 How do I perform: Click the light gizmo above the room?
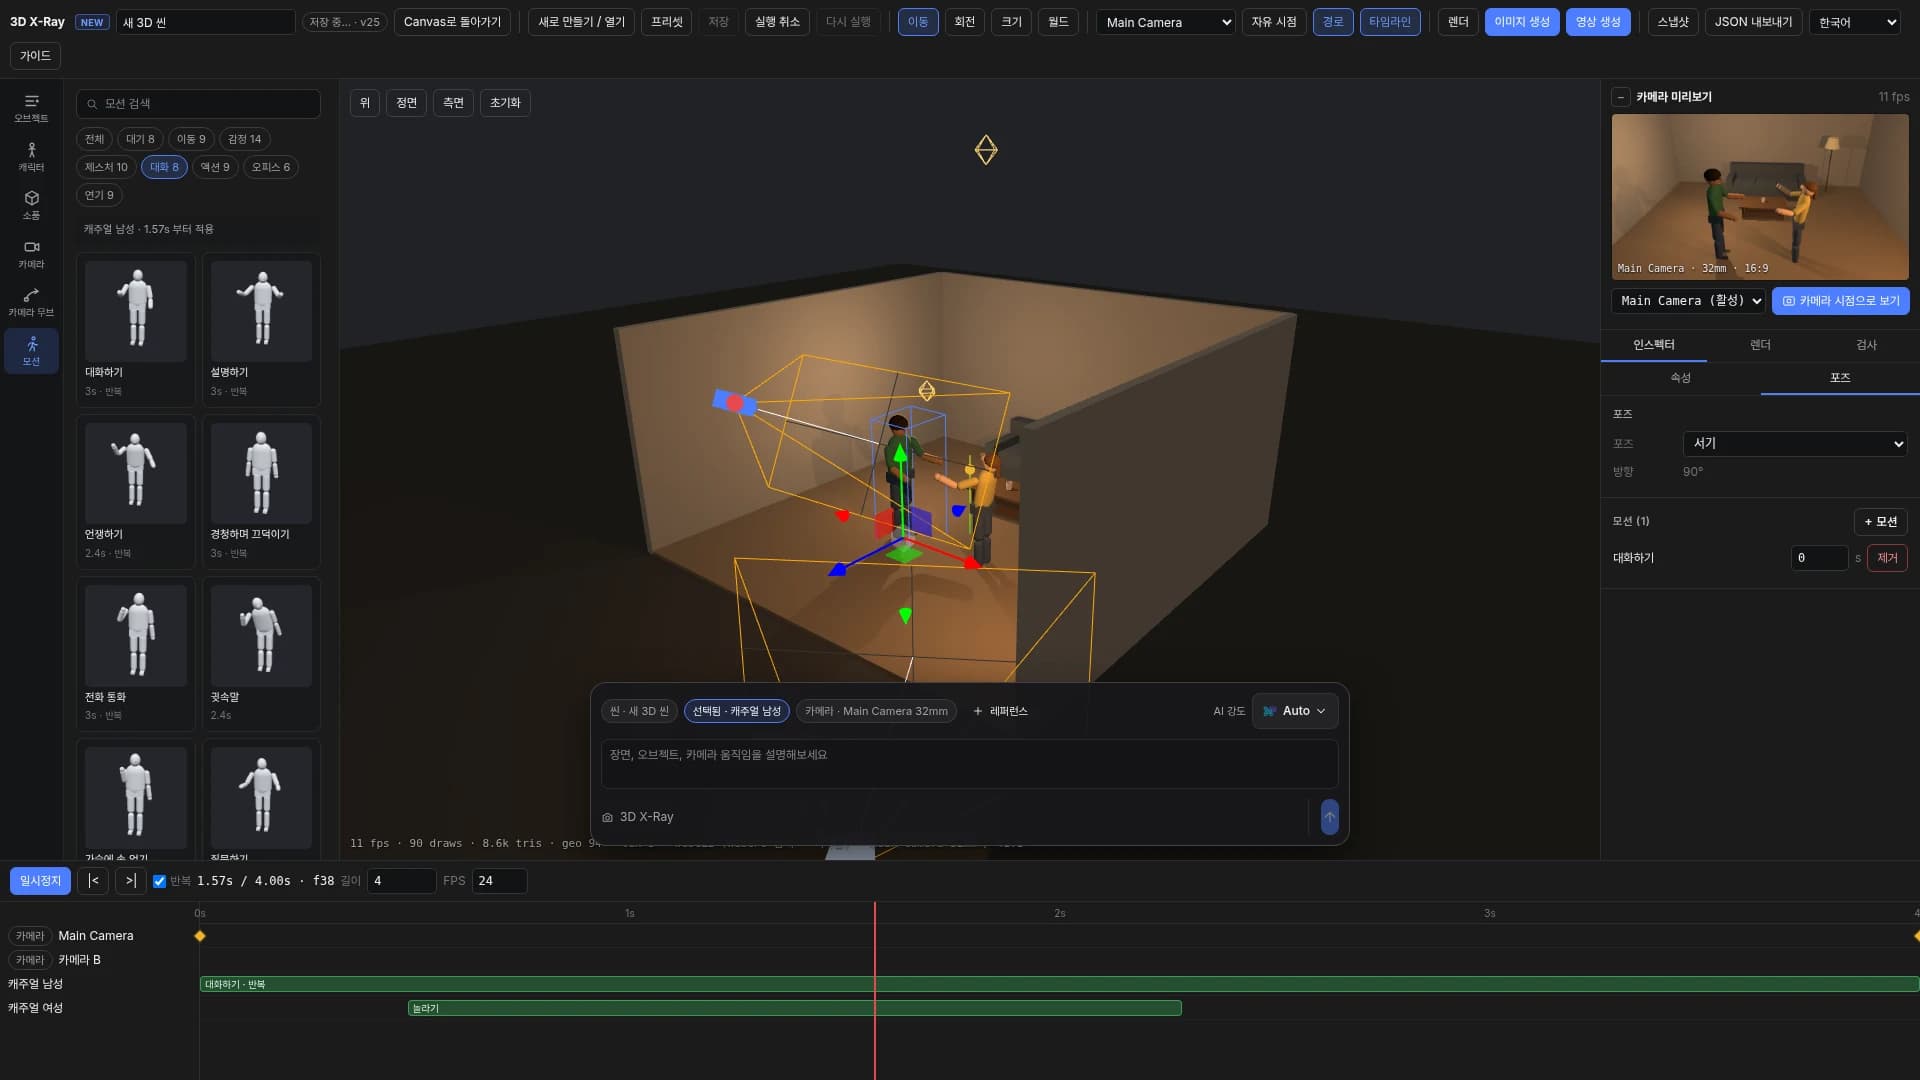click(986, 150)
